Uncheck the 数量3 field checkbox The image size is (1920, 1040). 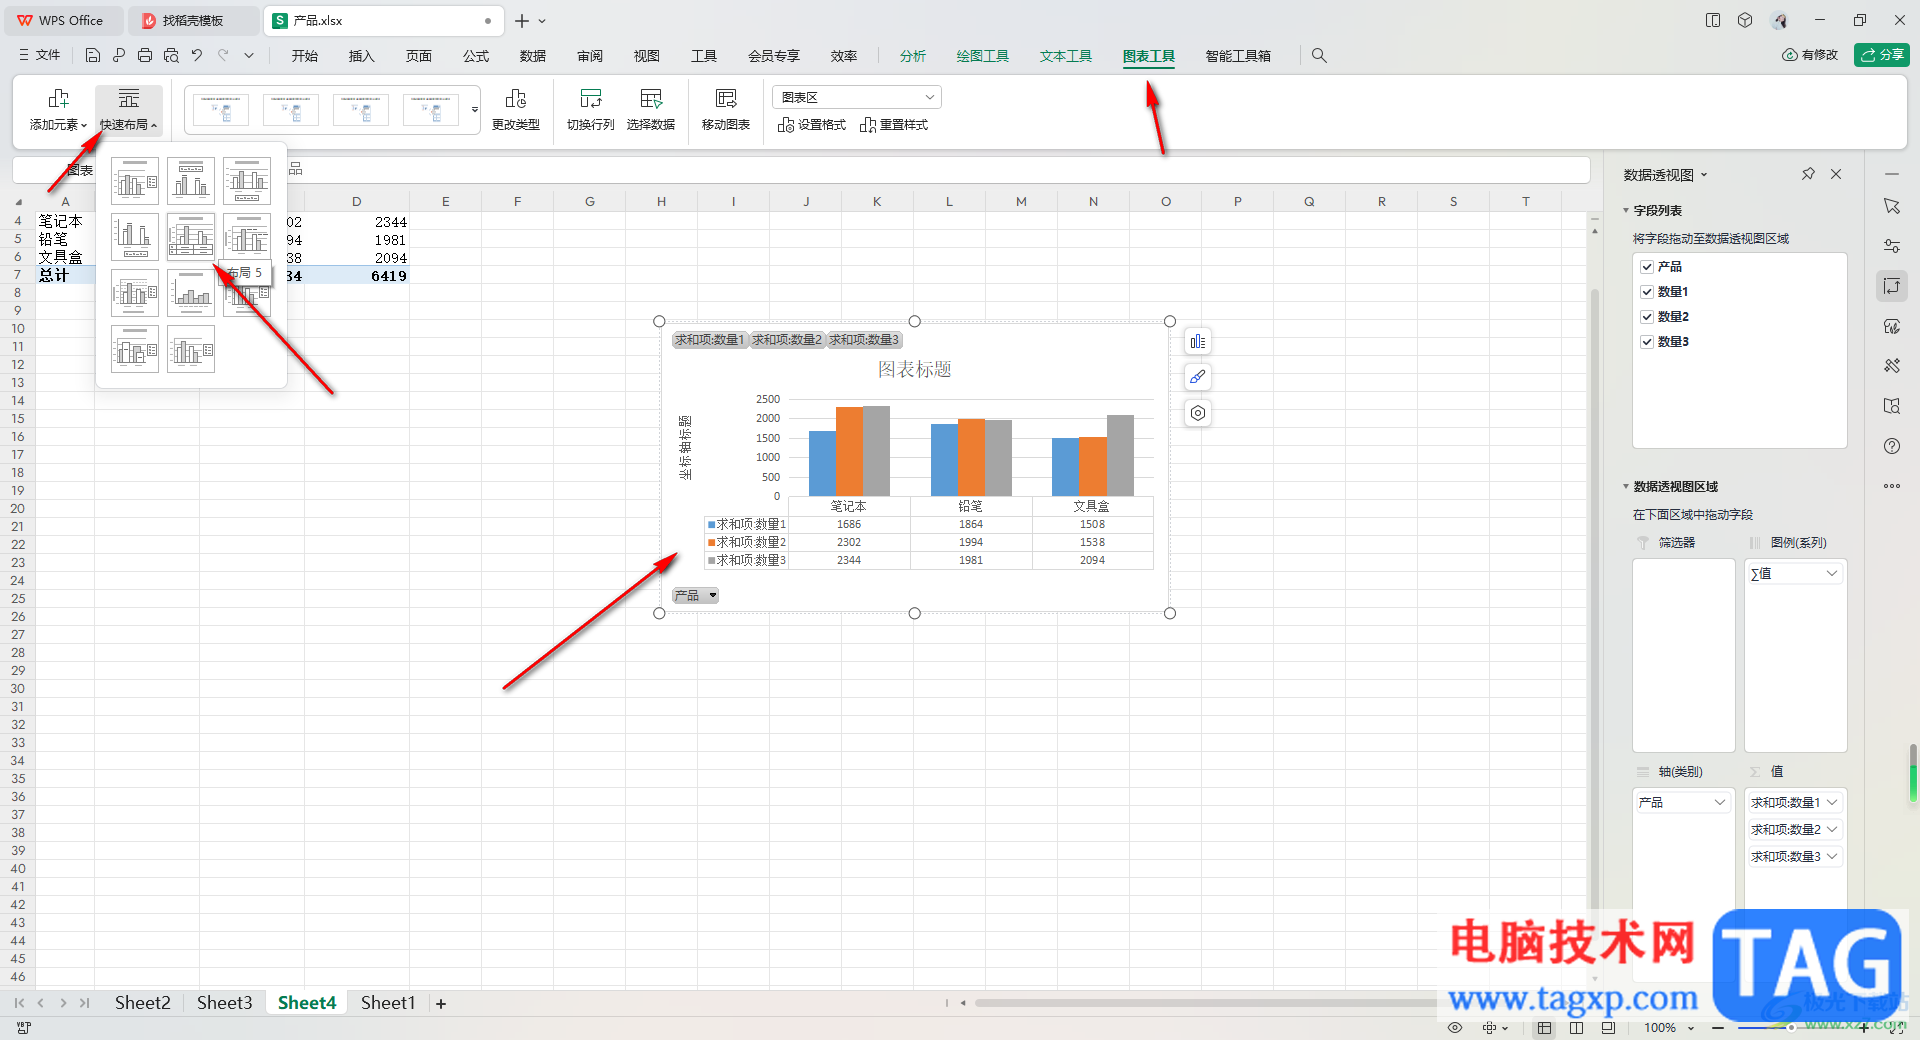[x=1647, y=342]
